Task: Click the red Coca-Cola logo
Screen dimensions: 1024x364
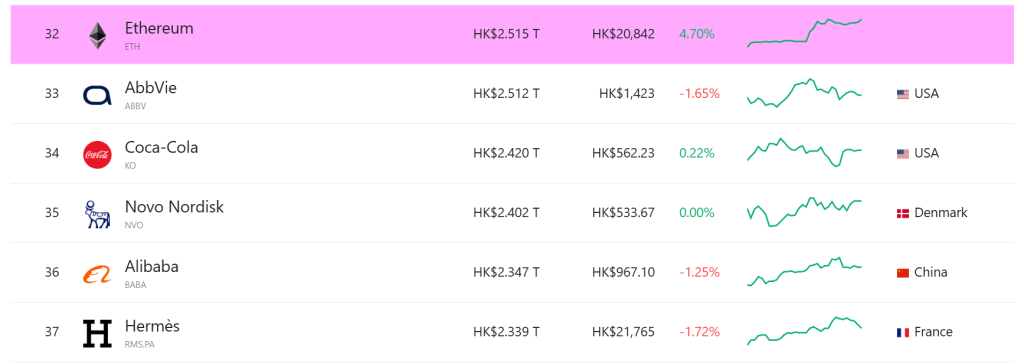Action: pyautogui.click(x=97, y=155)
